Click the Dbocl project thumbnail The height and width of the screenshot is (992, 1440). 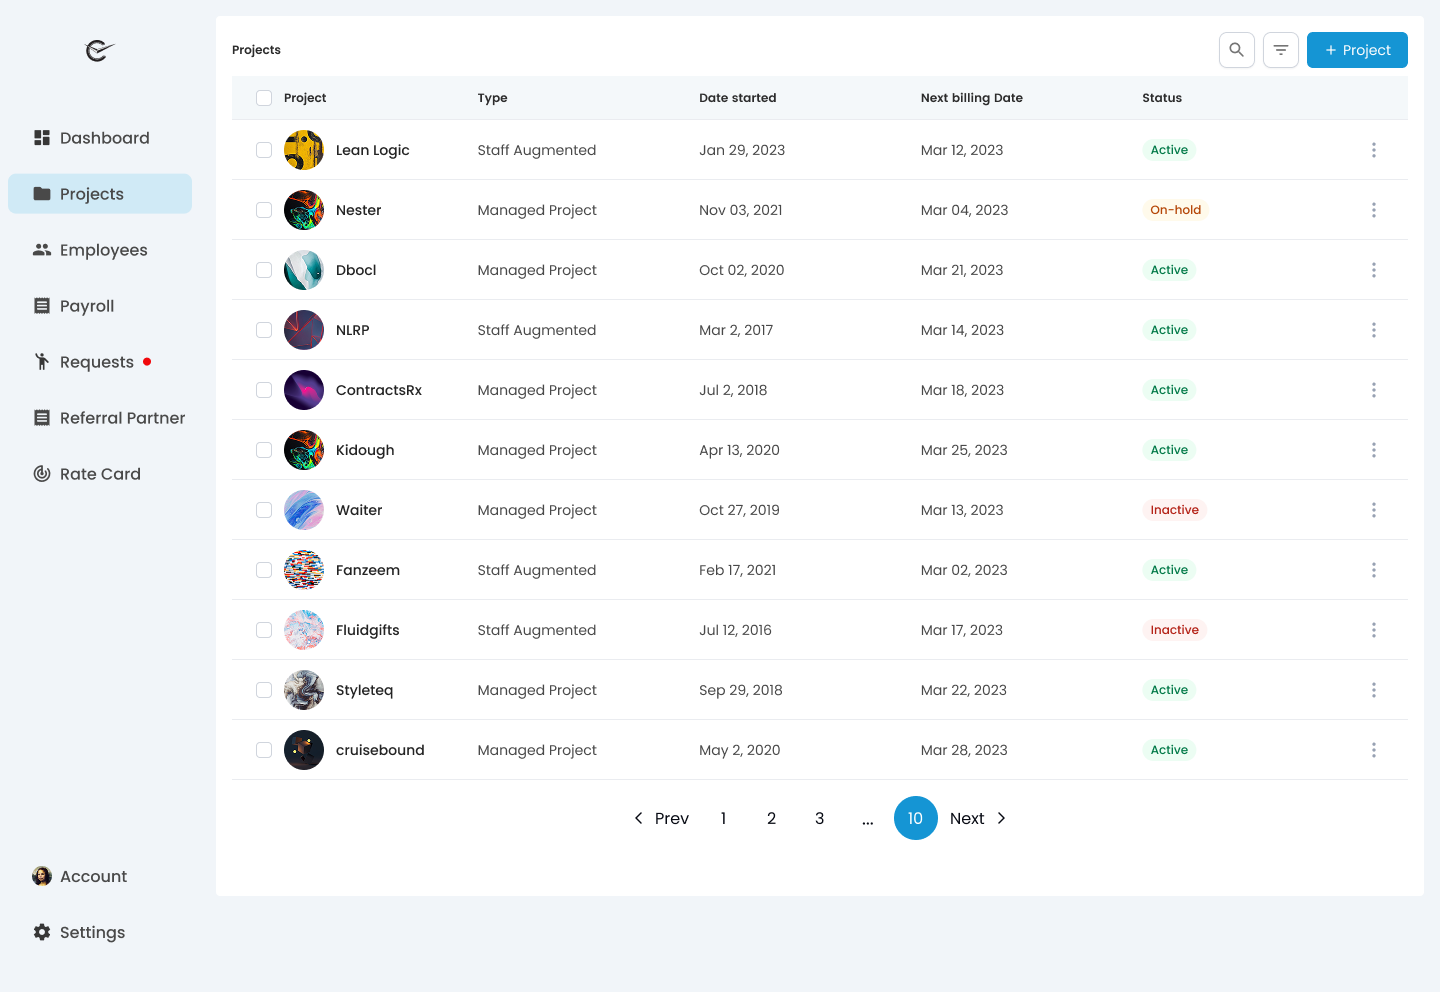(x=304, y=270)
